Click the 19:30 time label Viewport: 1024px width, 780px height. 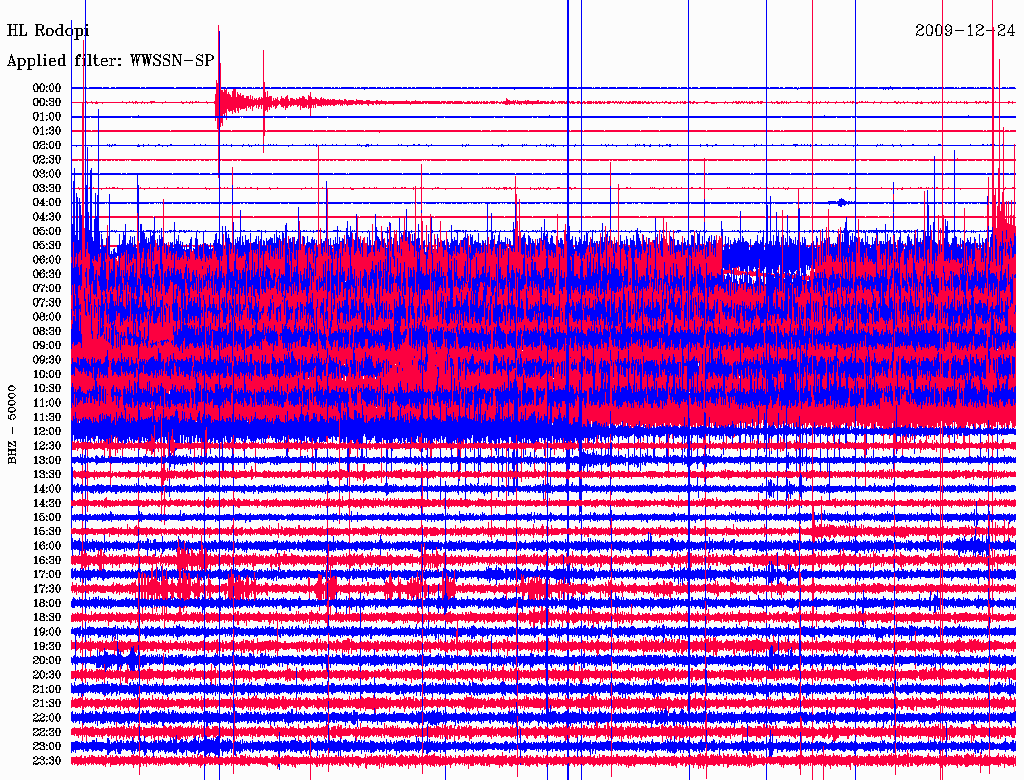tap(47, 646)
